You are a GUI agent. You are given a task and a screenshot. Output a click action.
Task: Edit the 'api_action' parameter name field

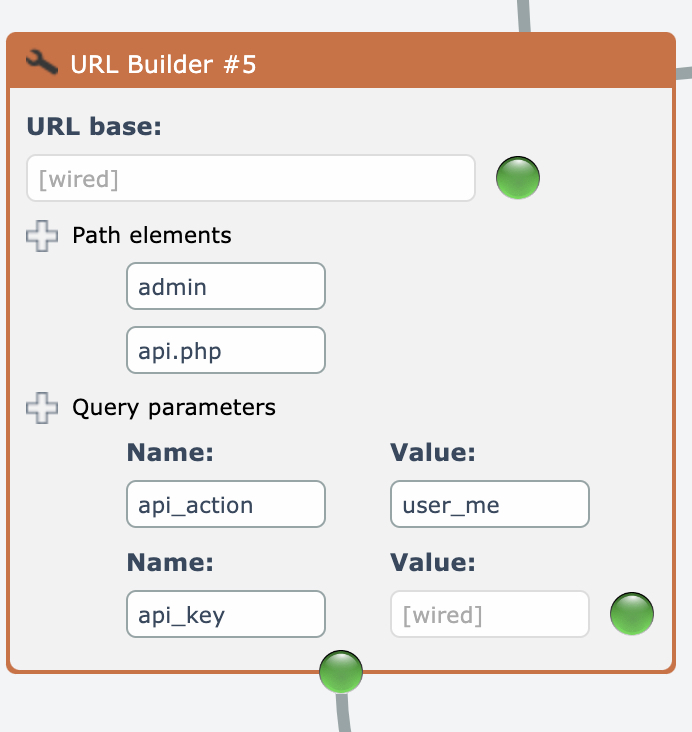click(226, 505)
